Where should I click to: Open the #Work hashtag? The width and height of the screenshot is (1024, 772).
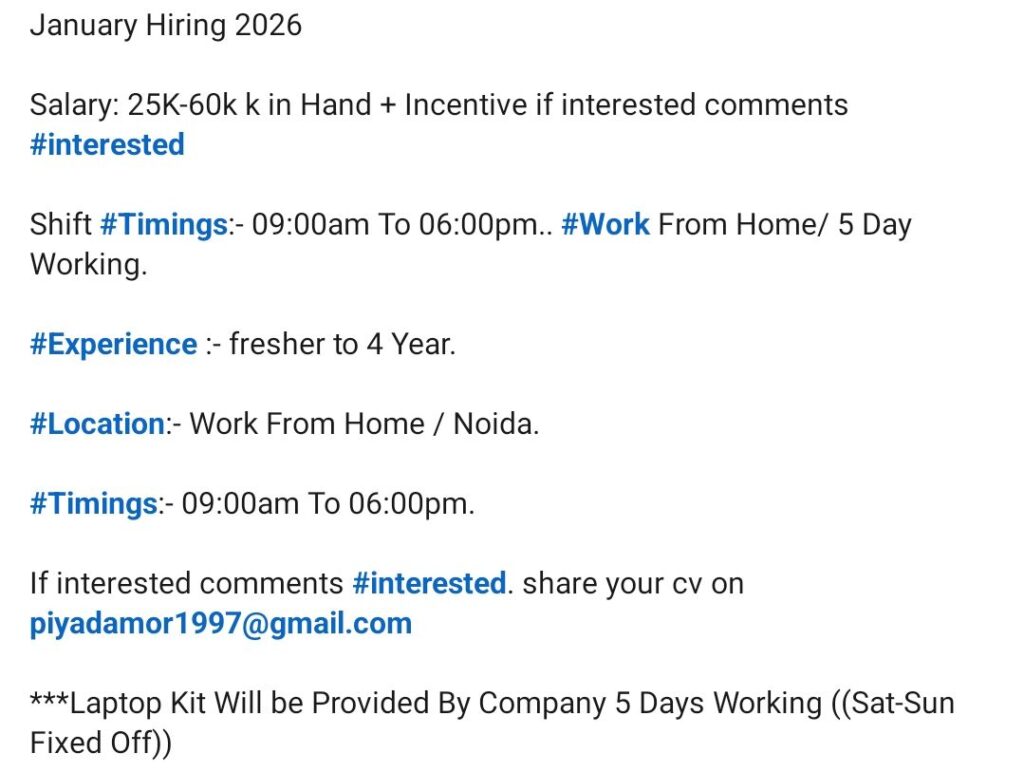point(605,224)
